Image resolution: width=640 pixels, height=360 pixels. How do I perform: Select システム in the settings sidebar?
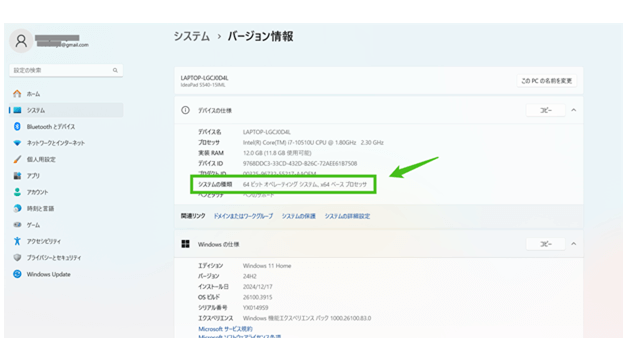[66, 110]
